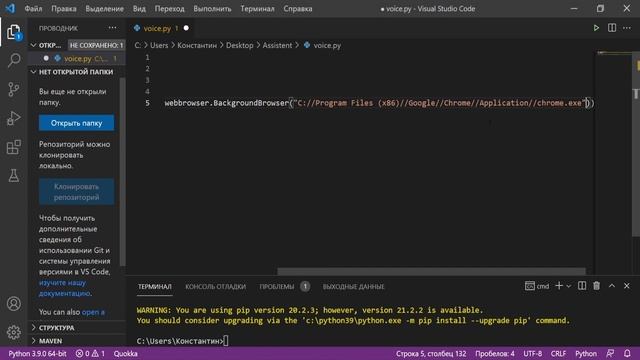Click UTF-8 encoding in status bar

tap(533, 353)
